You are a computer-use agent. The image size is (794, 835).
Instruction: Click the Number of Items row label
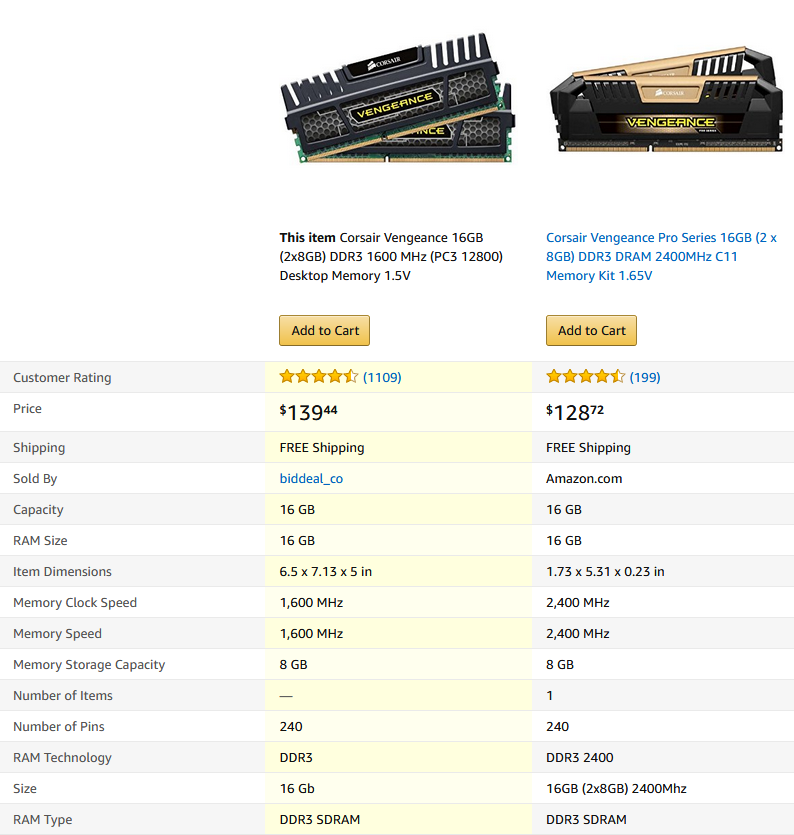tap(63, 695)
